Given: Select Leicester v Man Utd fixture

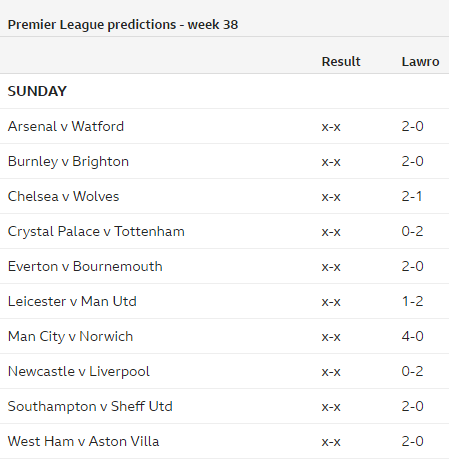Looking at the screenshot, I should 72,301.
